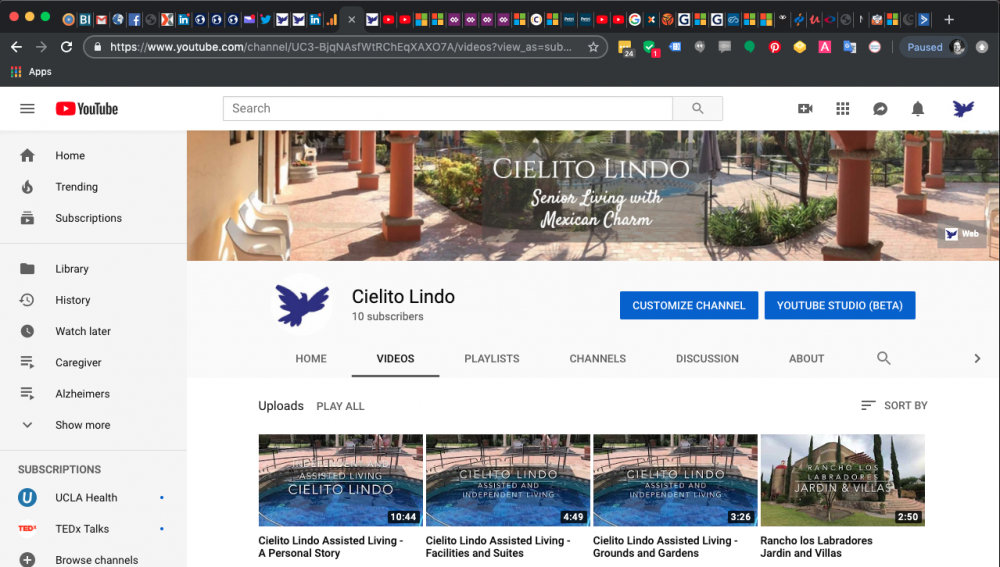Click into the YouTube search field
This screenshot has height=567, width=1000.
(x=447, y=109)
